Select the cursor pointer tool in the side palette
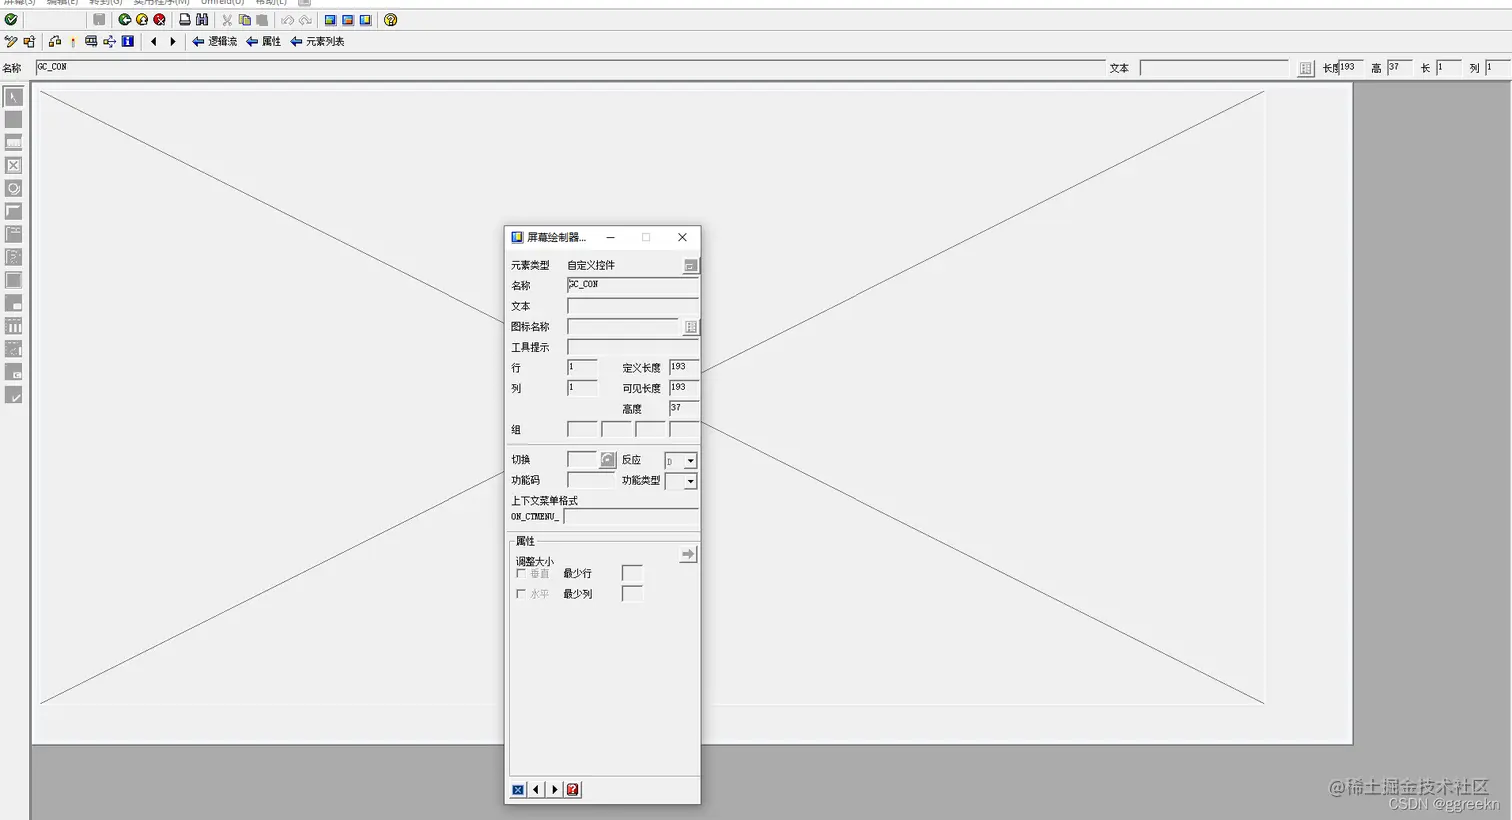Viewport: 1512px width, 820px height. coord(13,97)
